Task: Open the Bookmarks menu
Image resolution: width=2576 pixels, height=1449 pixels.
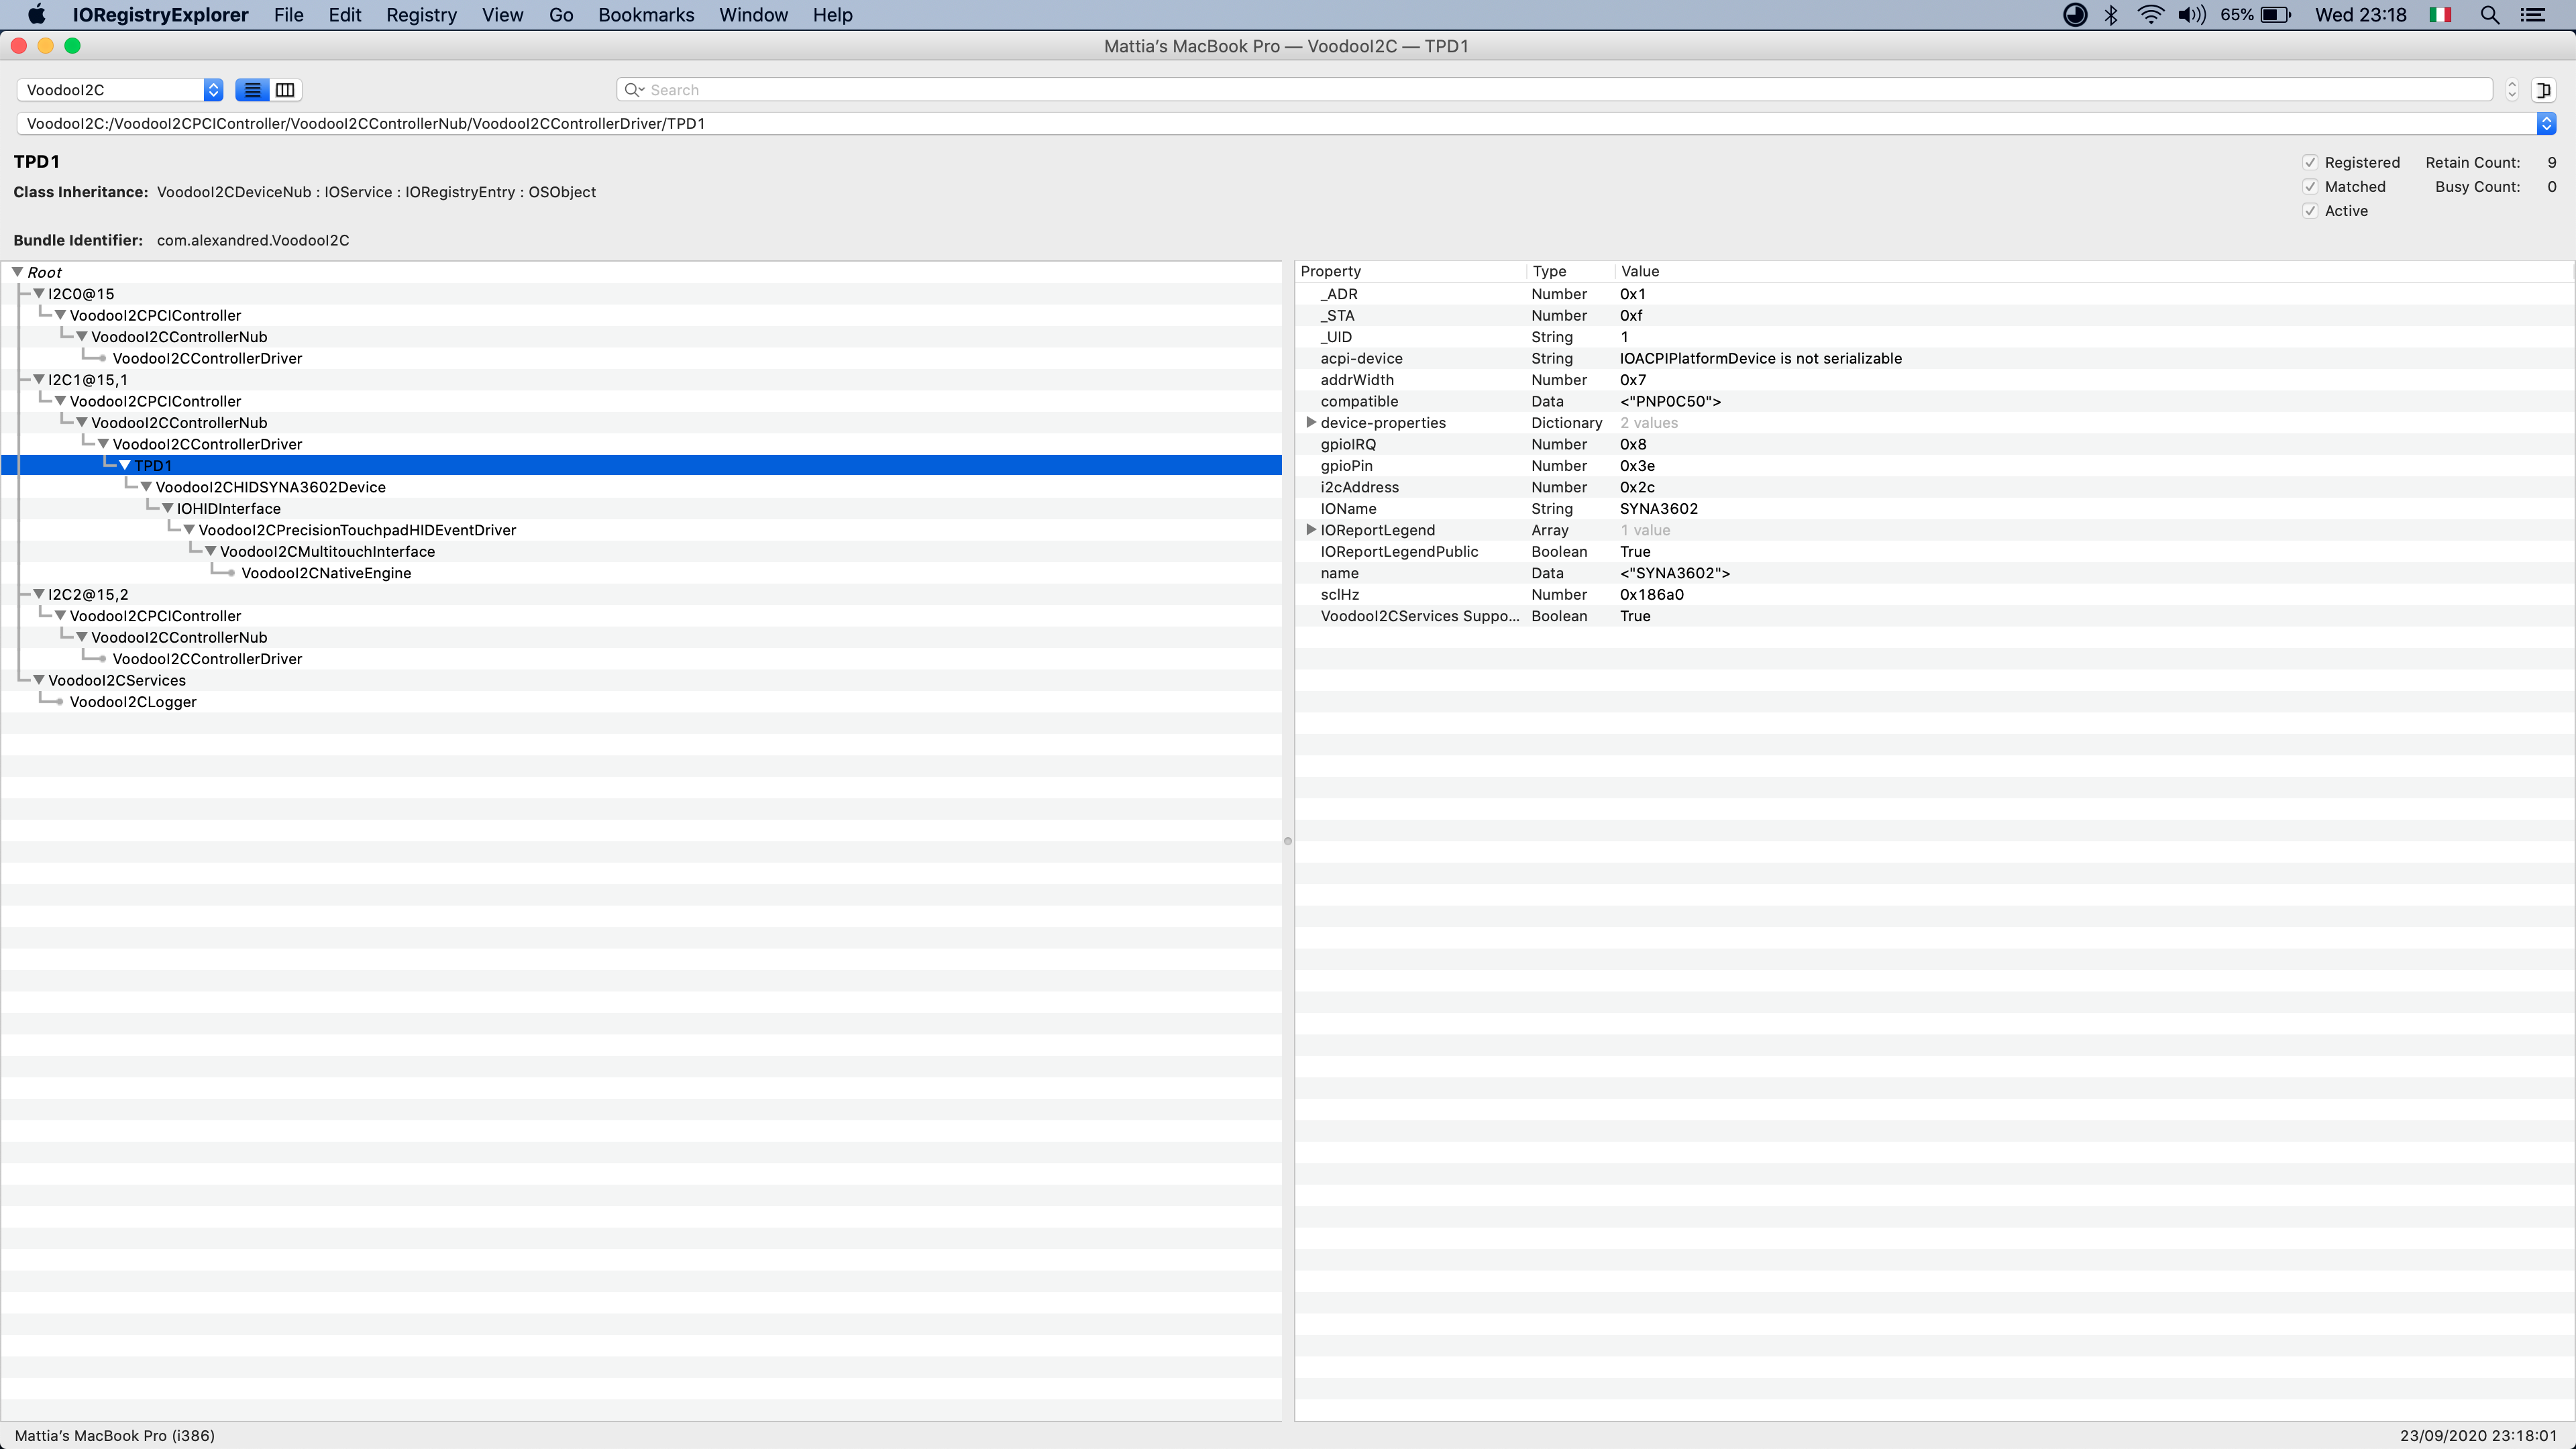Action: click(645, 15)
